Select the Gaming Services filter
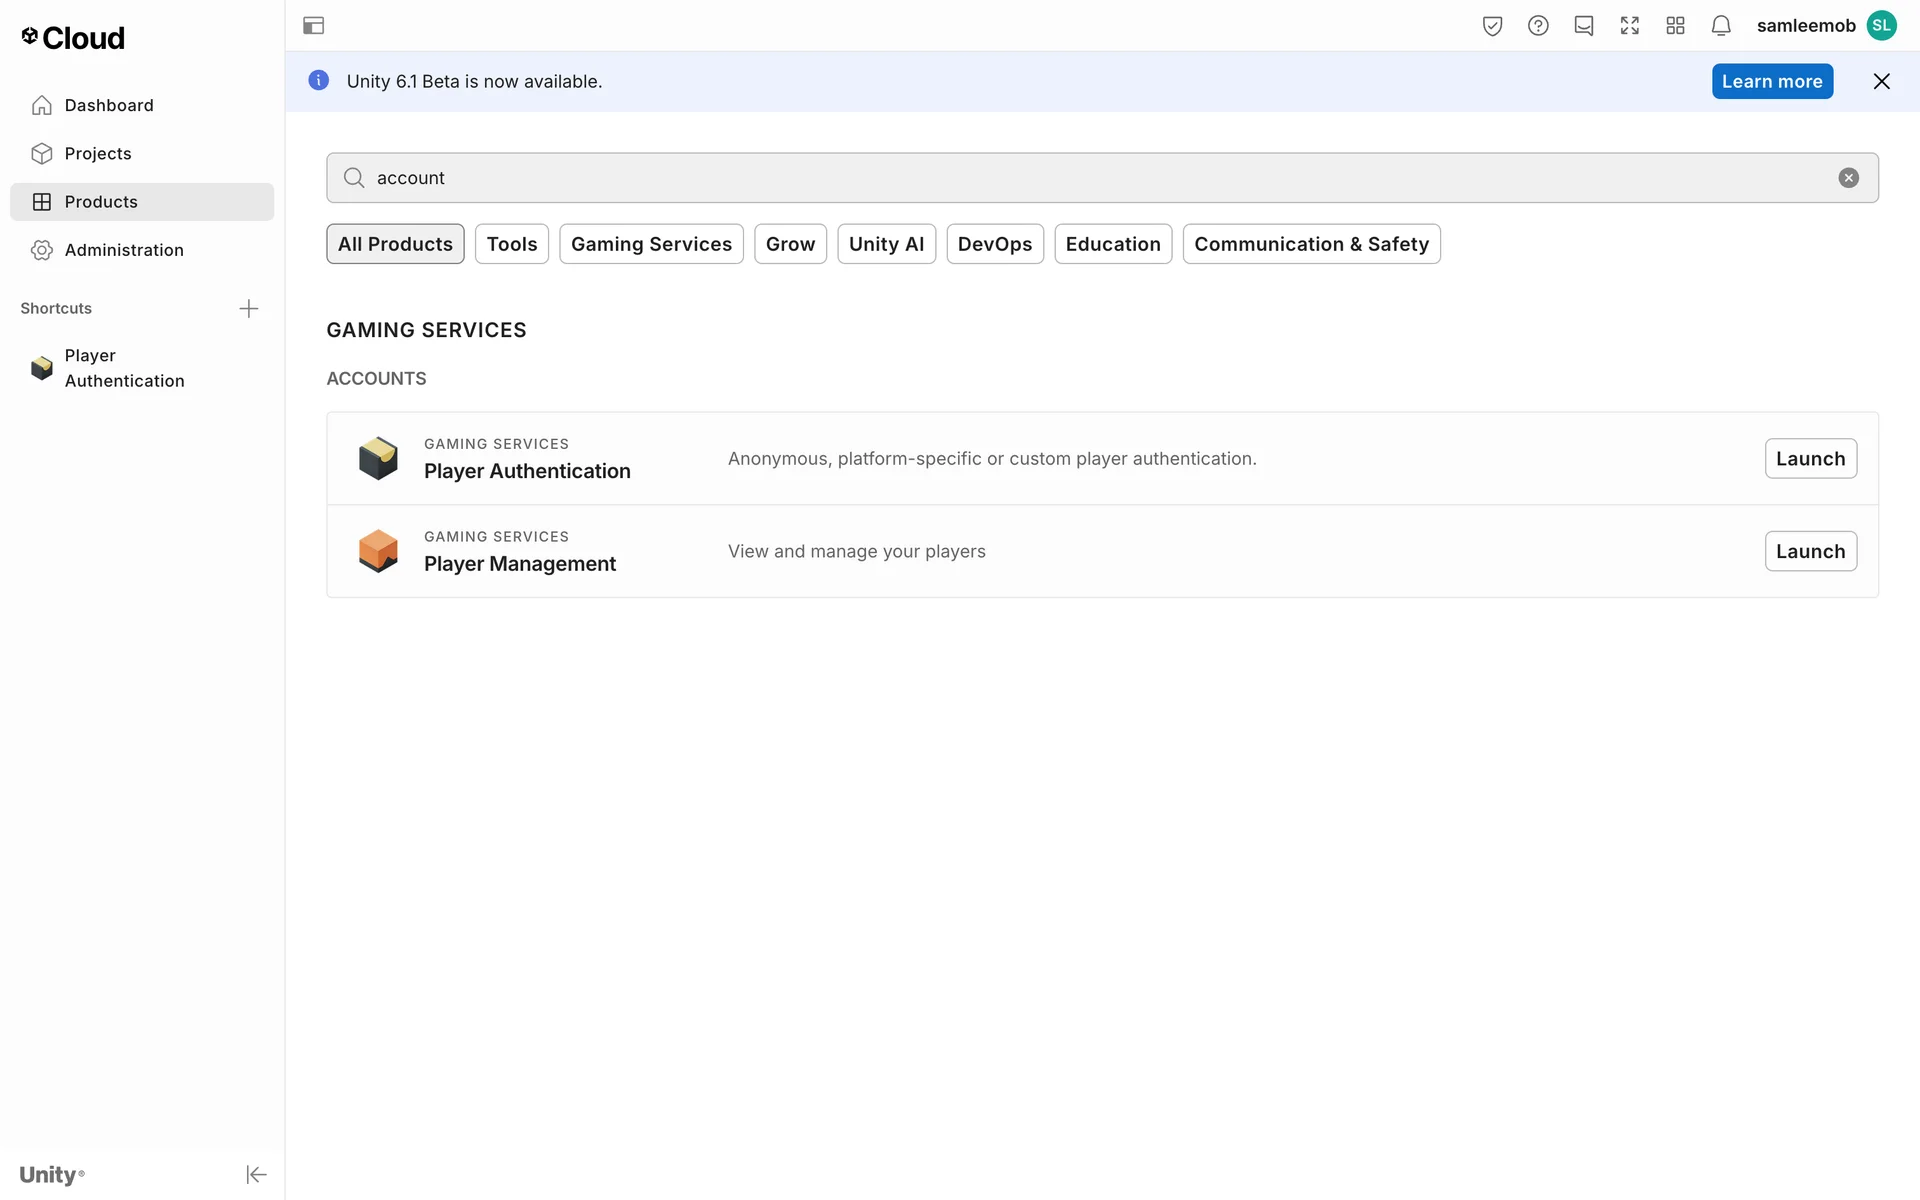1920x1200 pixels. [651, 244]
